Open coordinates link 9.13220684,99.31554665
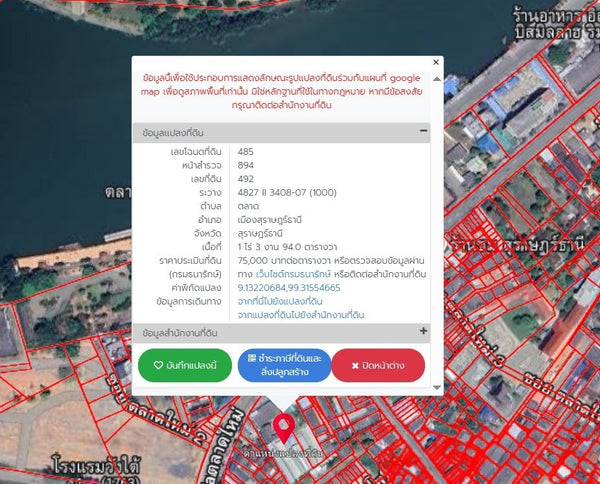This screenshot has width=600, height=484. [289, 288]
